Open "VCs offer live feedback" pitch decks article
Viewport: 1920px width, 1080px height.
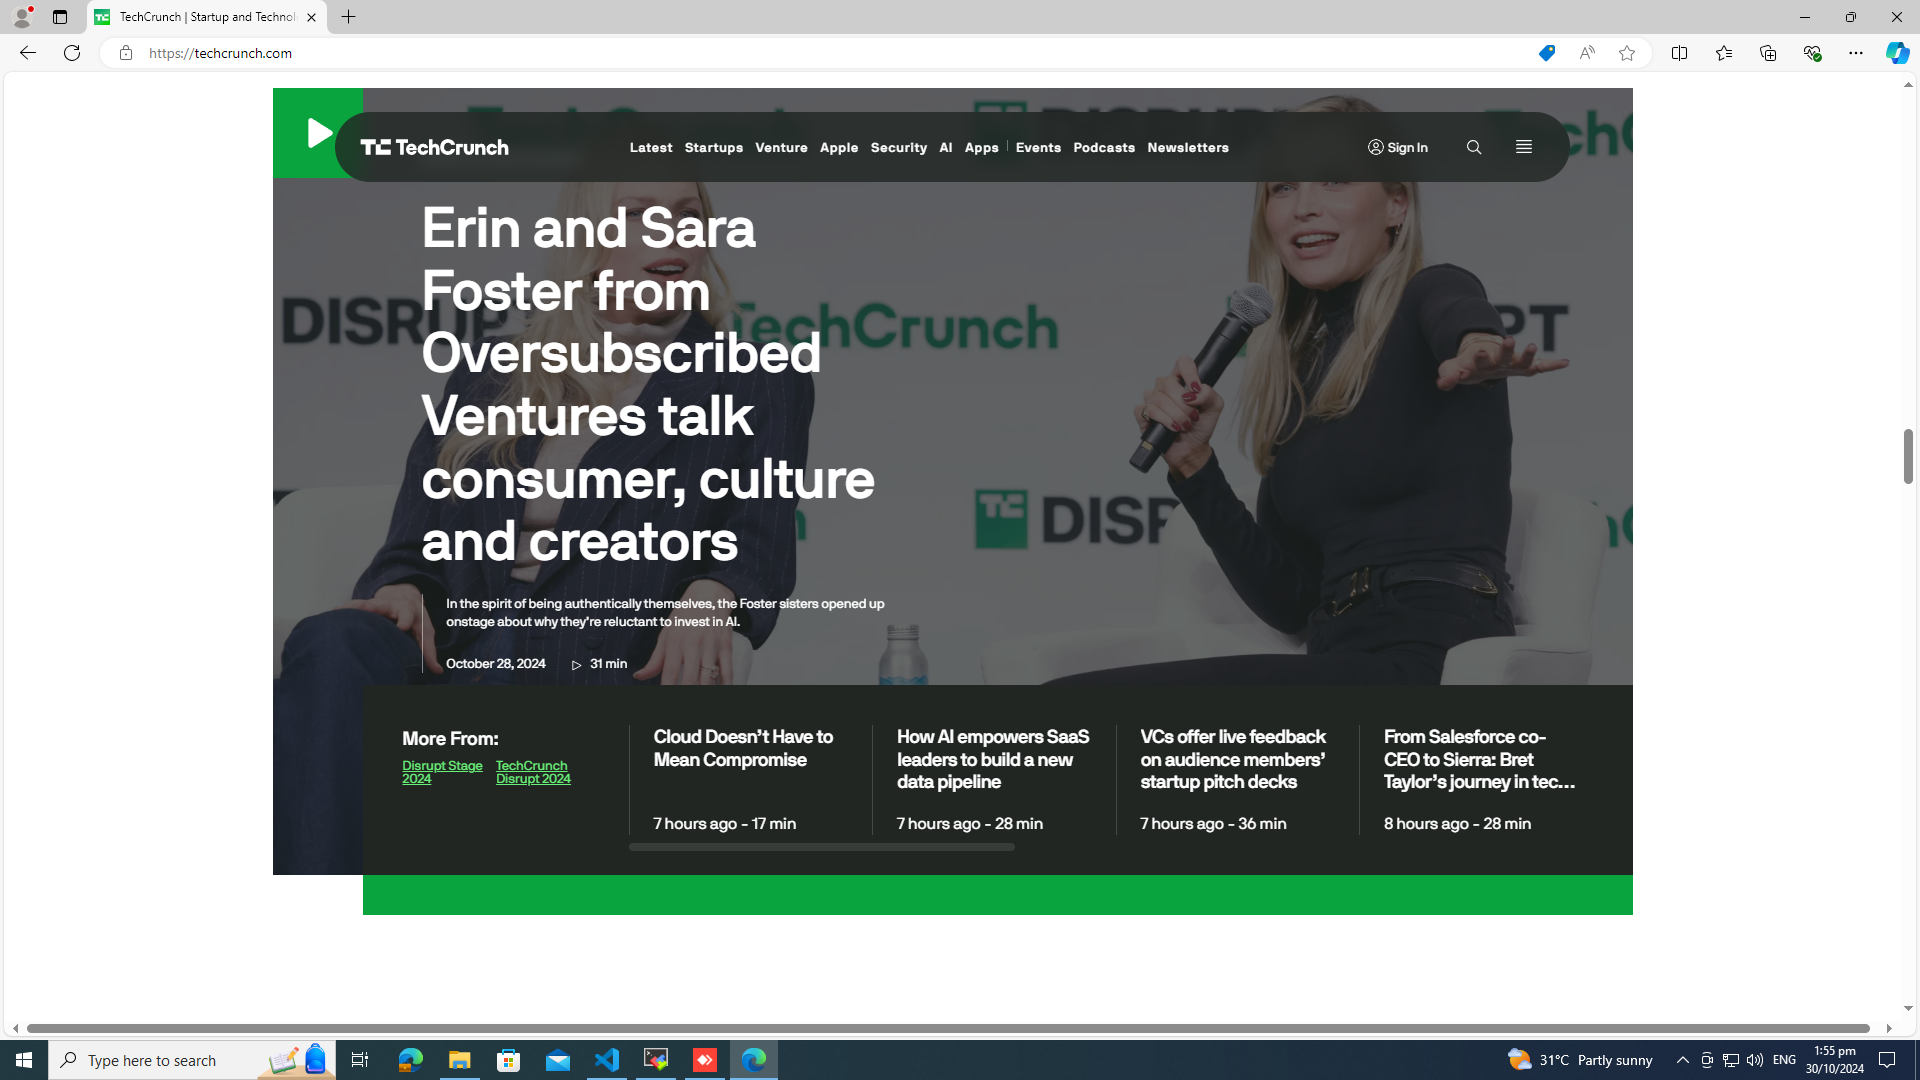coord(1233,759)
